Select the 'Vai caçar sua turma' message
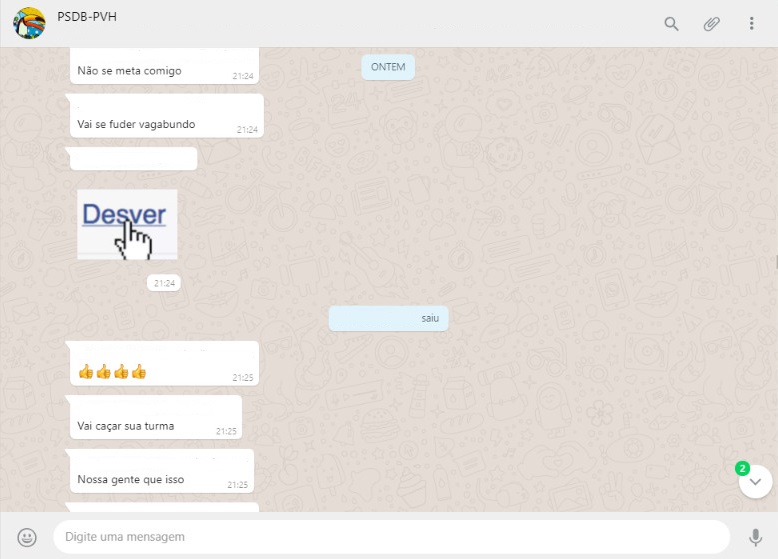Image resolution: width=778 pixels, height=559 pixels. tap(126, 426)
